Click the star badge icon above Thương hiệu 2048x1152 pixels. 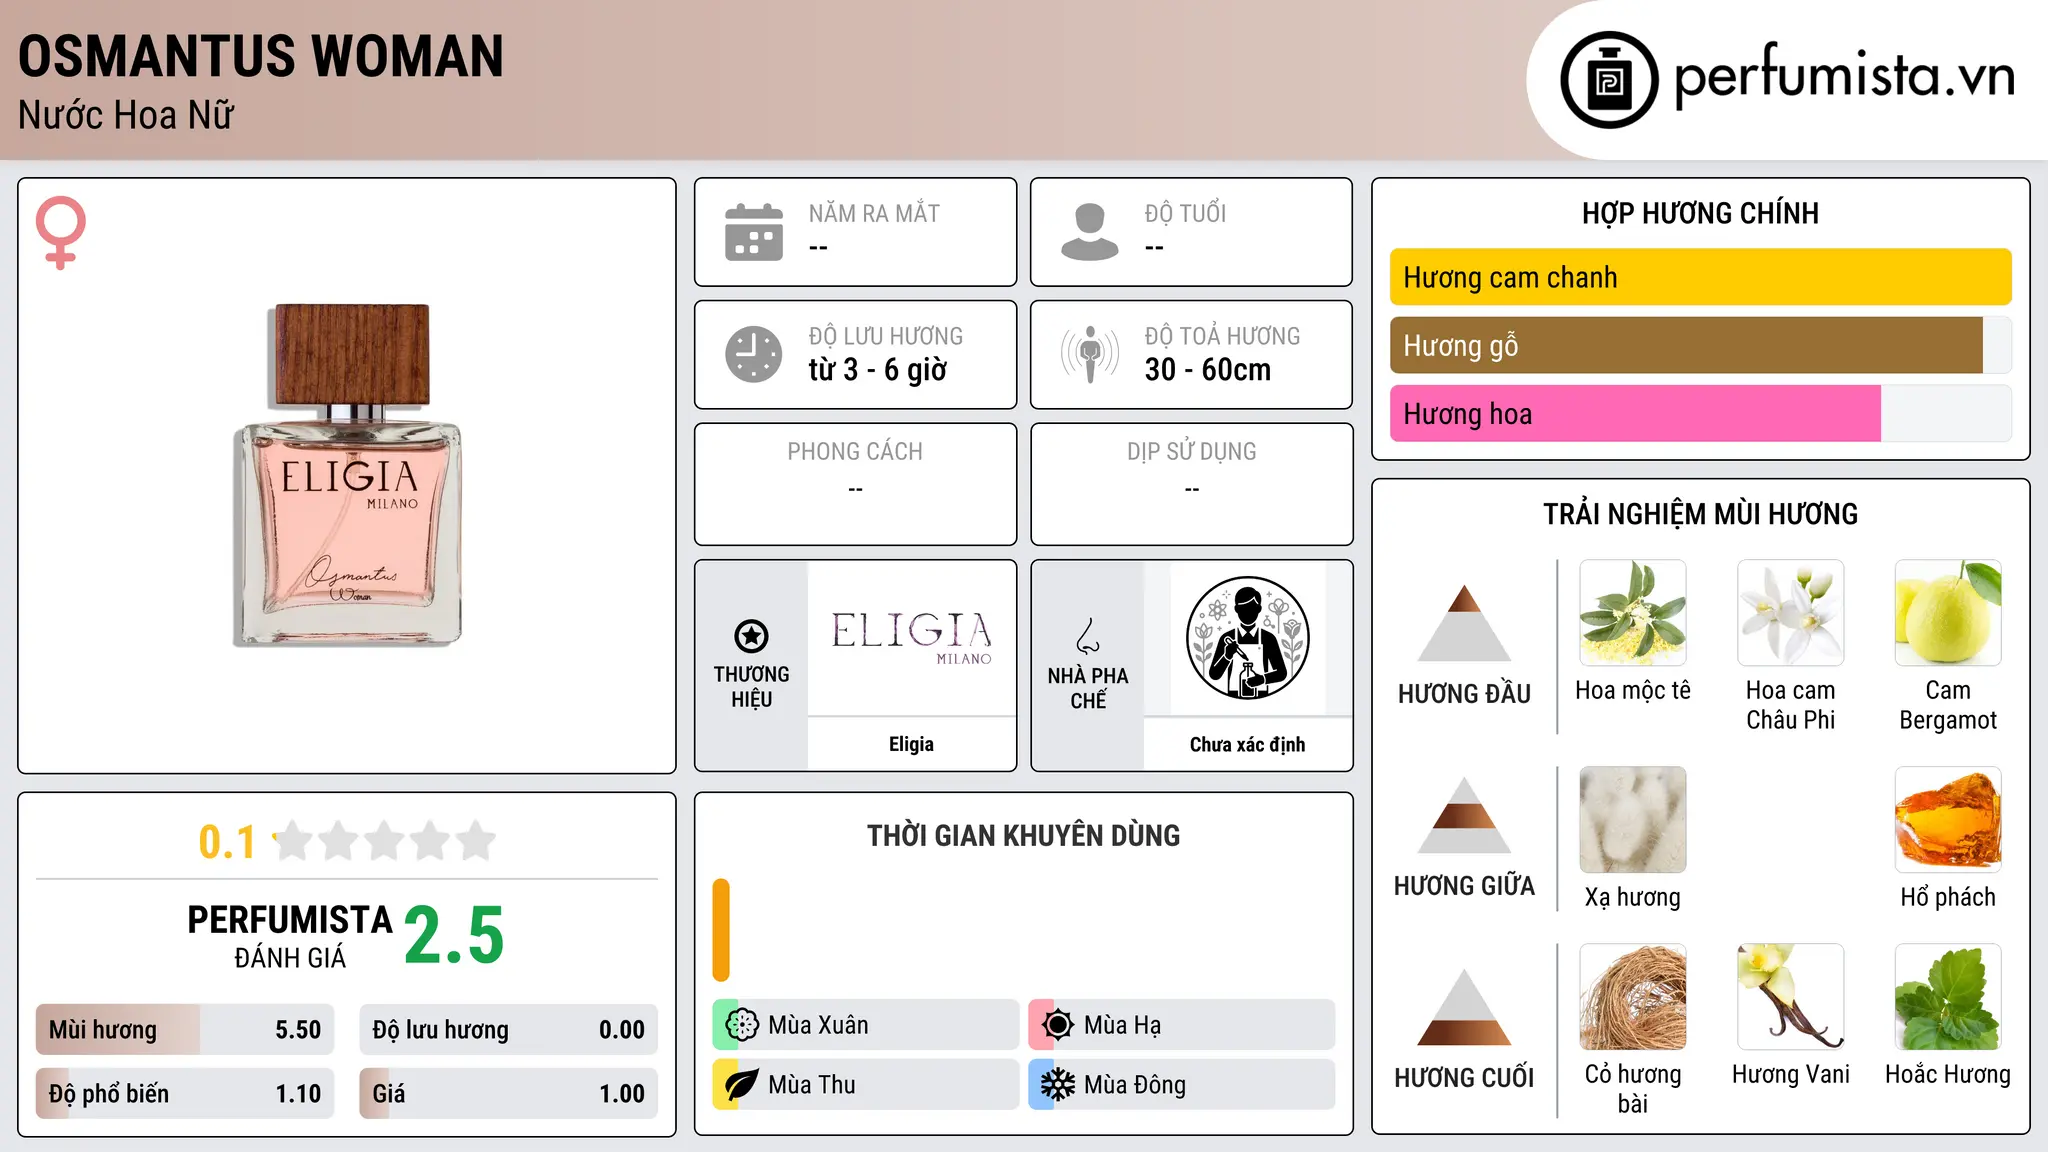(751, 636)
